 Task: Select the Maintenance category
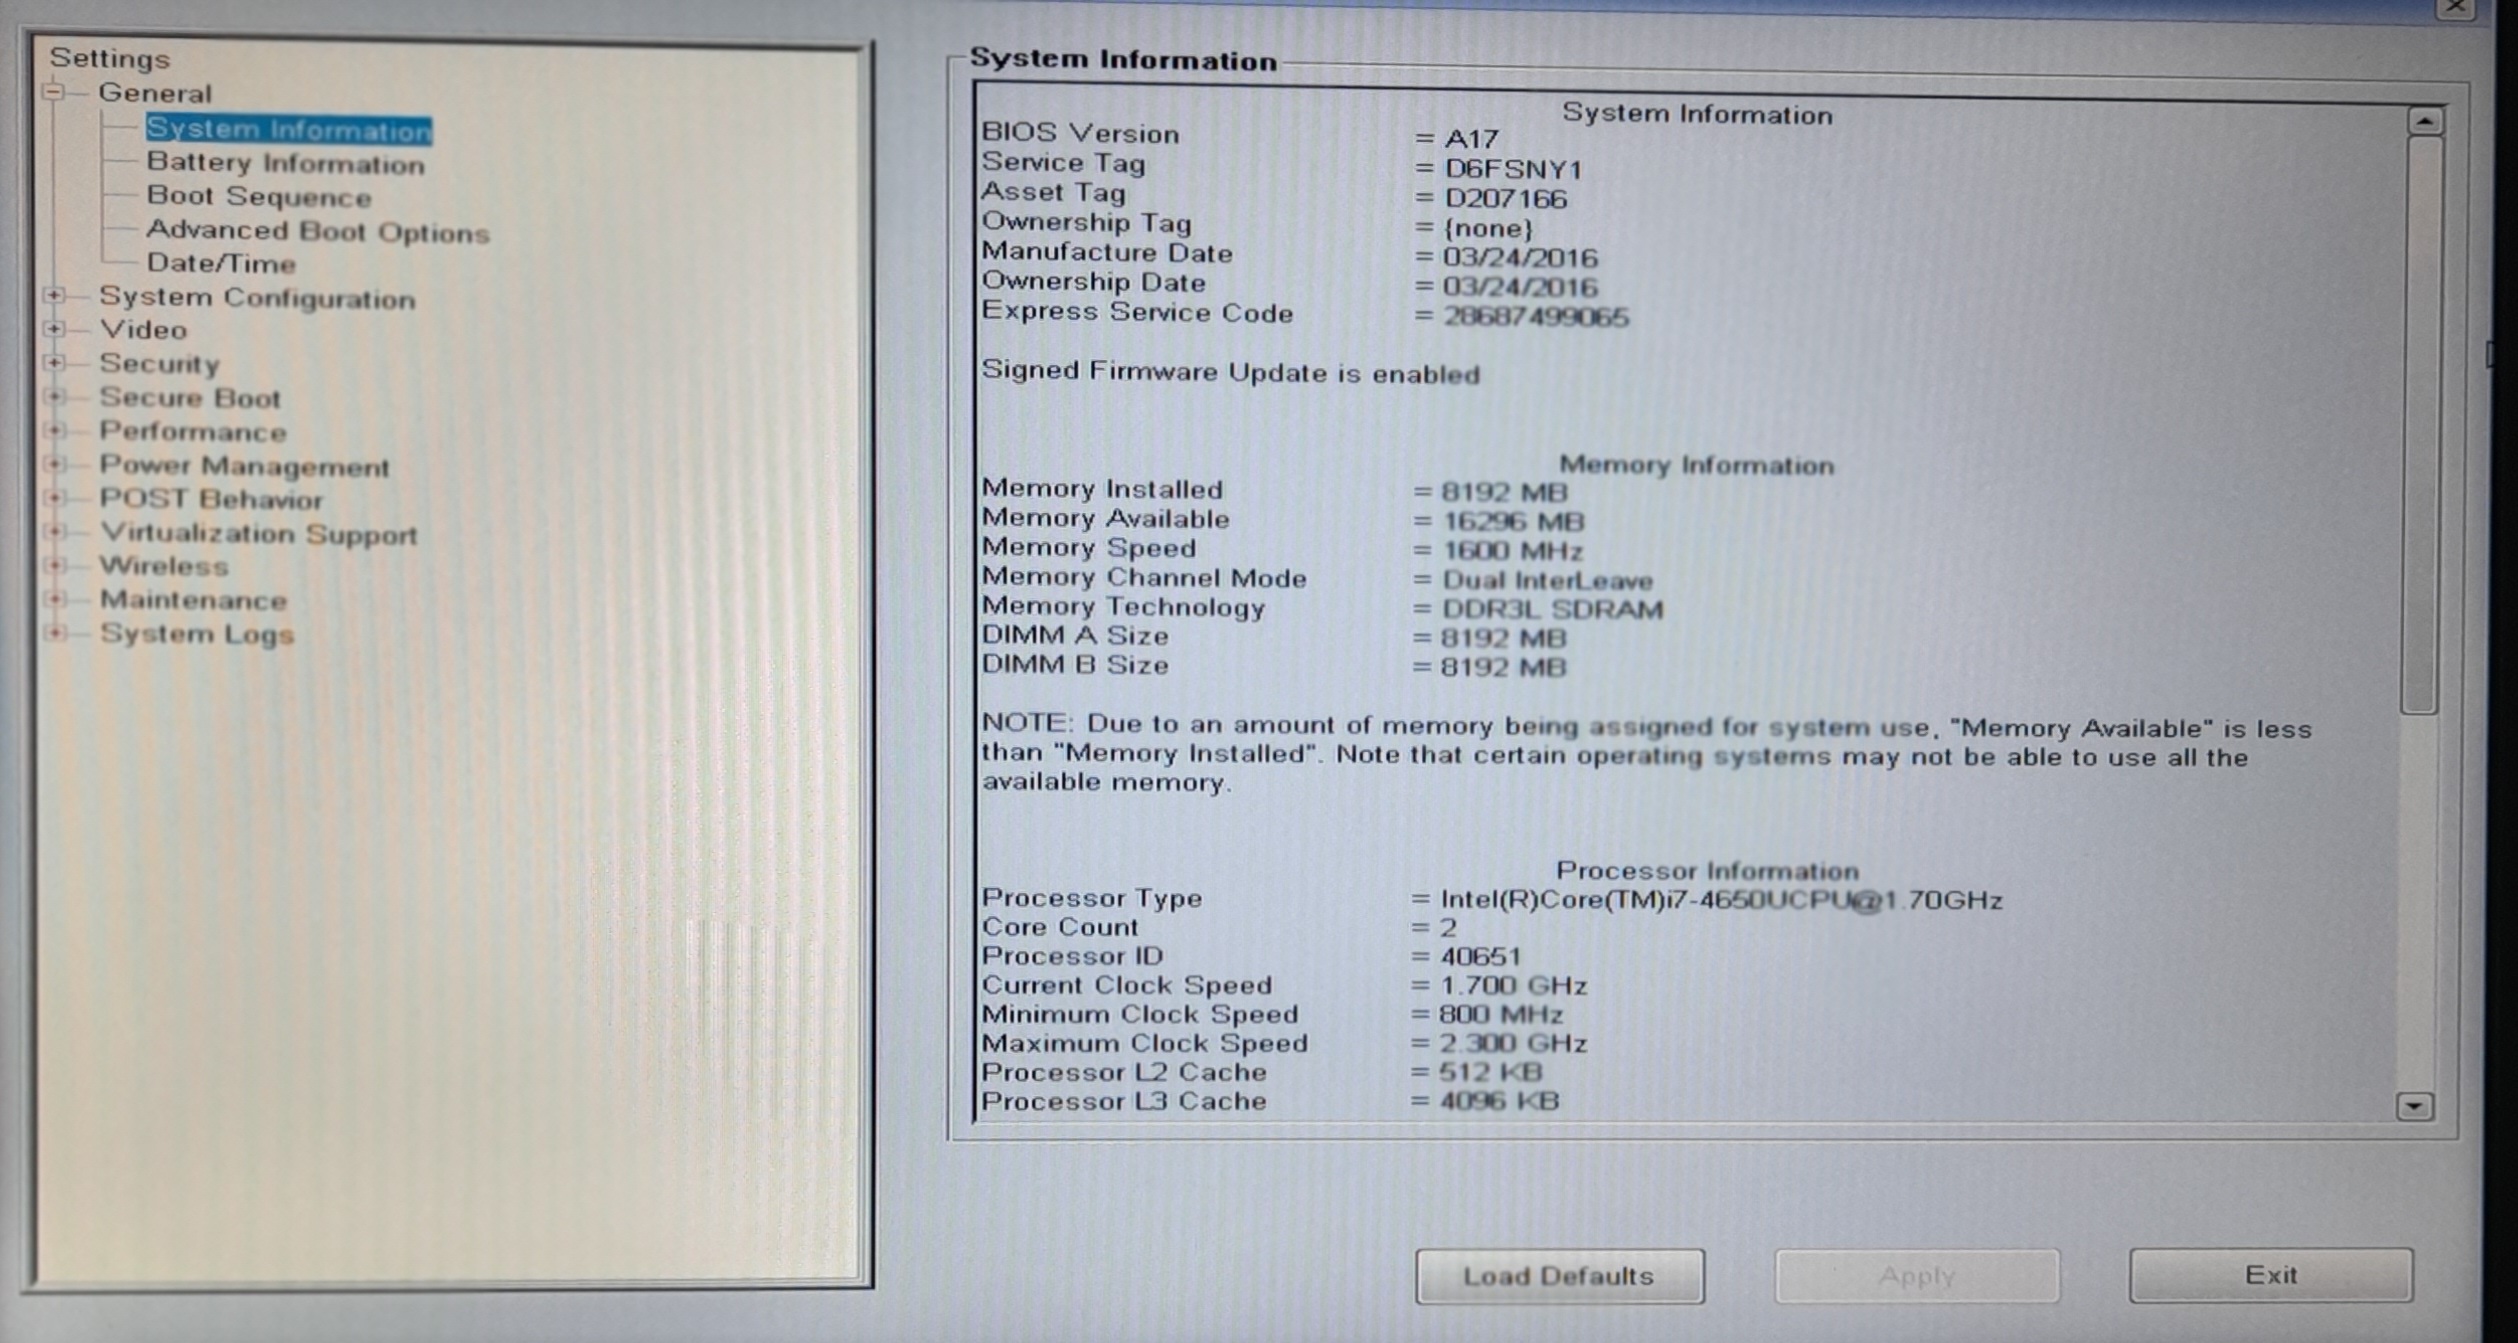point(193,600)
